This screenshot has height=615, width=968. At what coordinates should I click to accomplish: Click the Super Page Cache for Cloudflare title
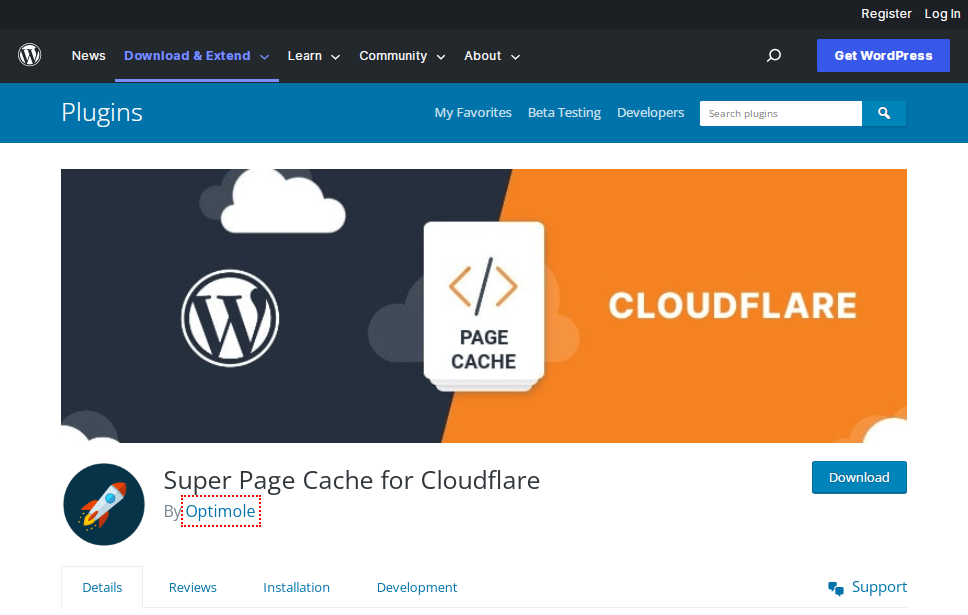point(352,480)
